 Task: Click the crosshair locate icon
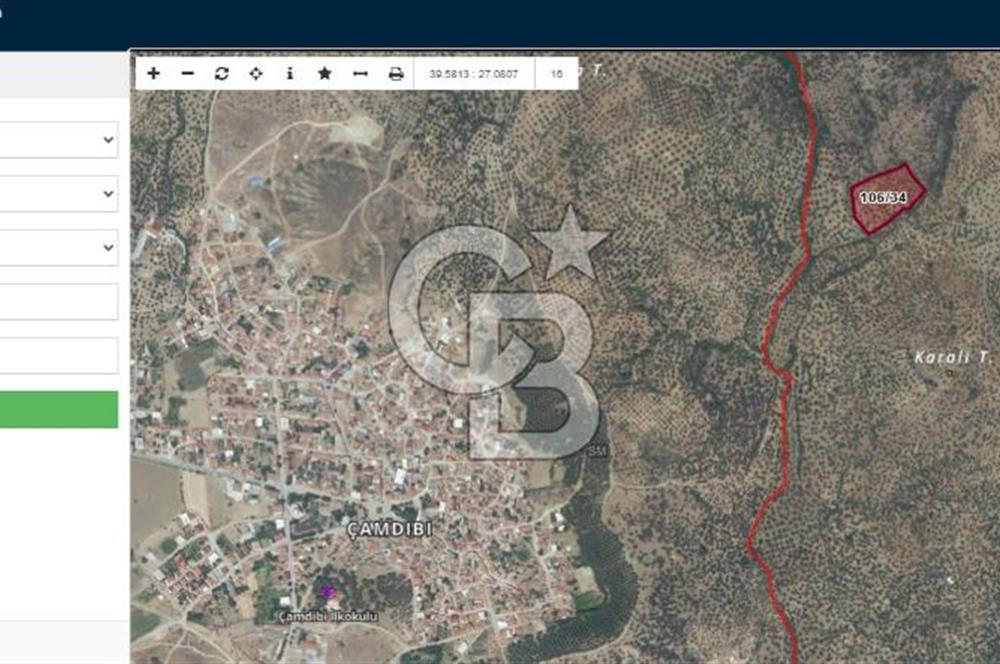(x=256, y=74)
